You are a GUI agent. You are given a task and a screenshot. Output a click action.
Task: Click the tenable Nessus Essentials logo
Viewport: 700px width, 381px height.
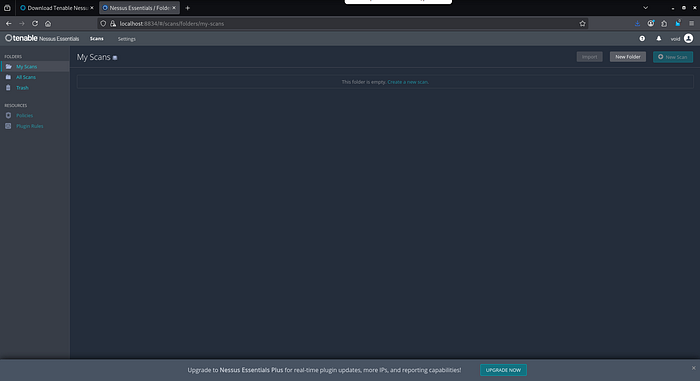point(42,38)
